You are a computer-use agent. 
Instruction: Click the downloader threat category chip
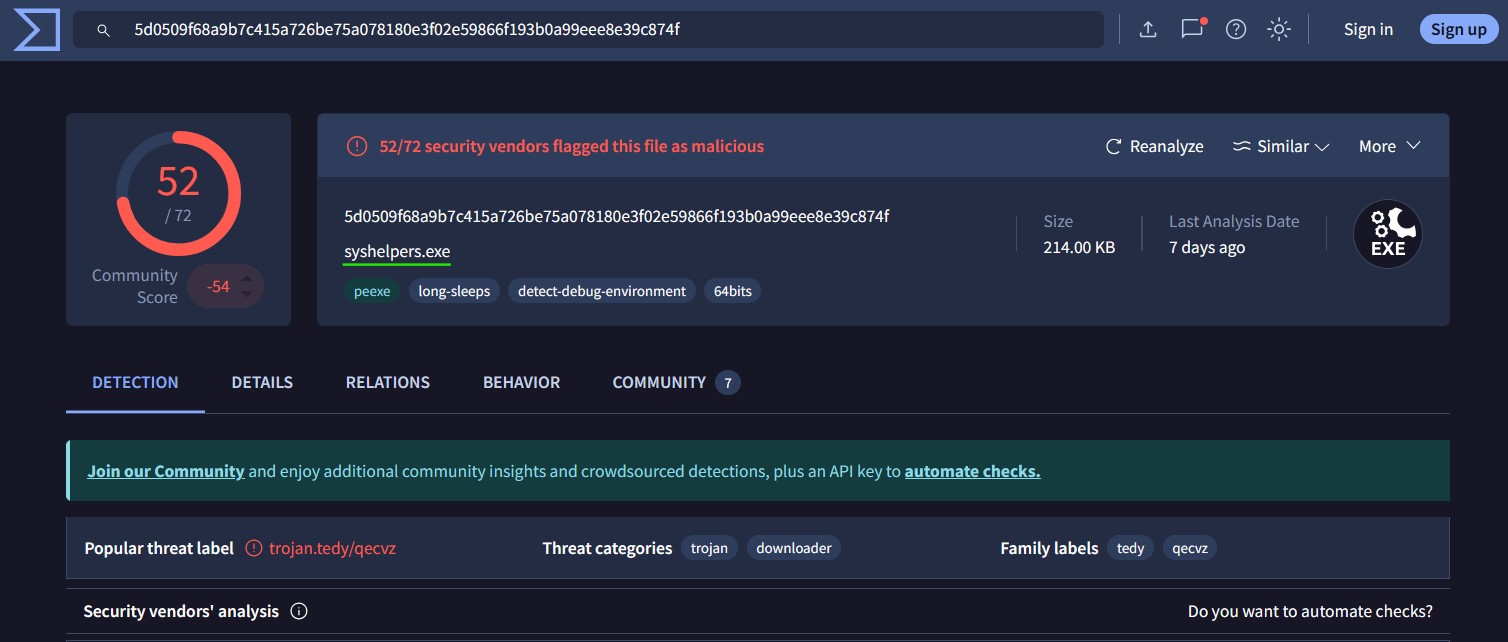pyautogui.click(x=794, y=548)
